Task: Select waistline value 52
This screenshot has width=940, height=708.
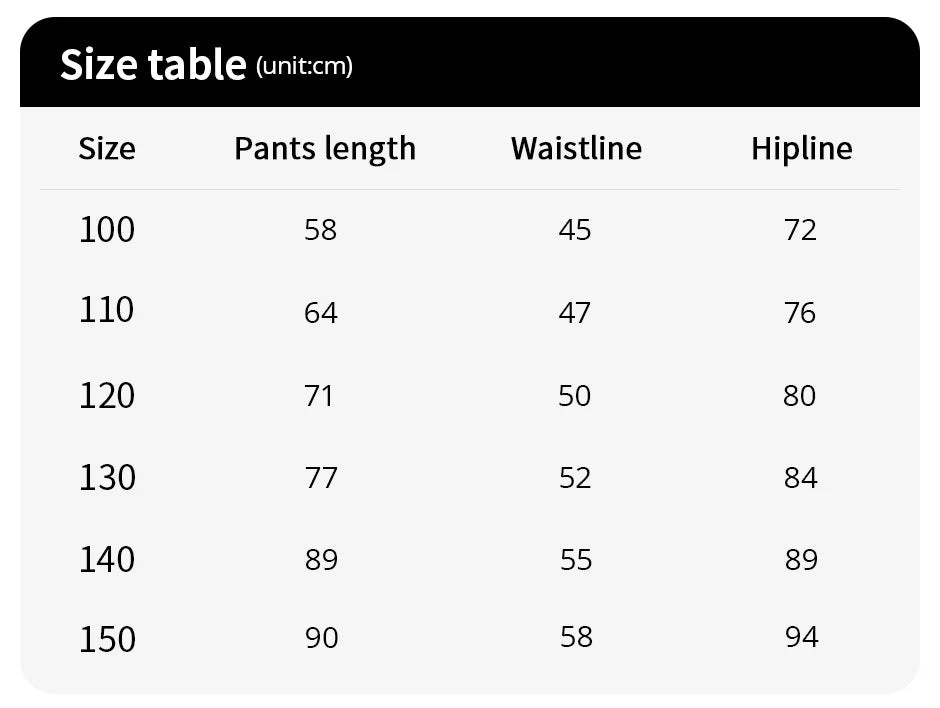Action: point(575,478)
